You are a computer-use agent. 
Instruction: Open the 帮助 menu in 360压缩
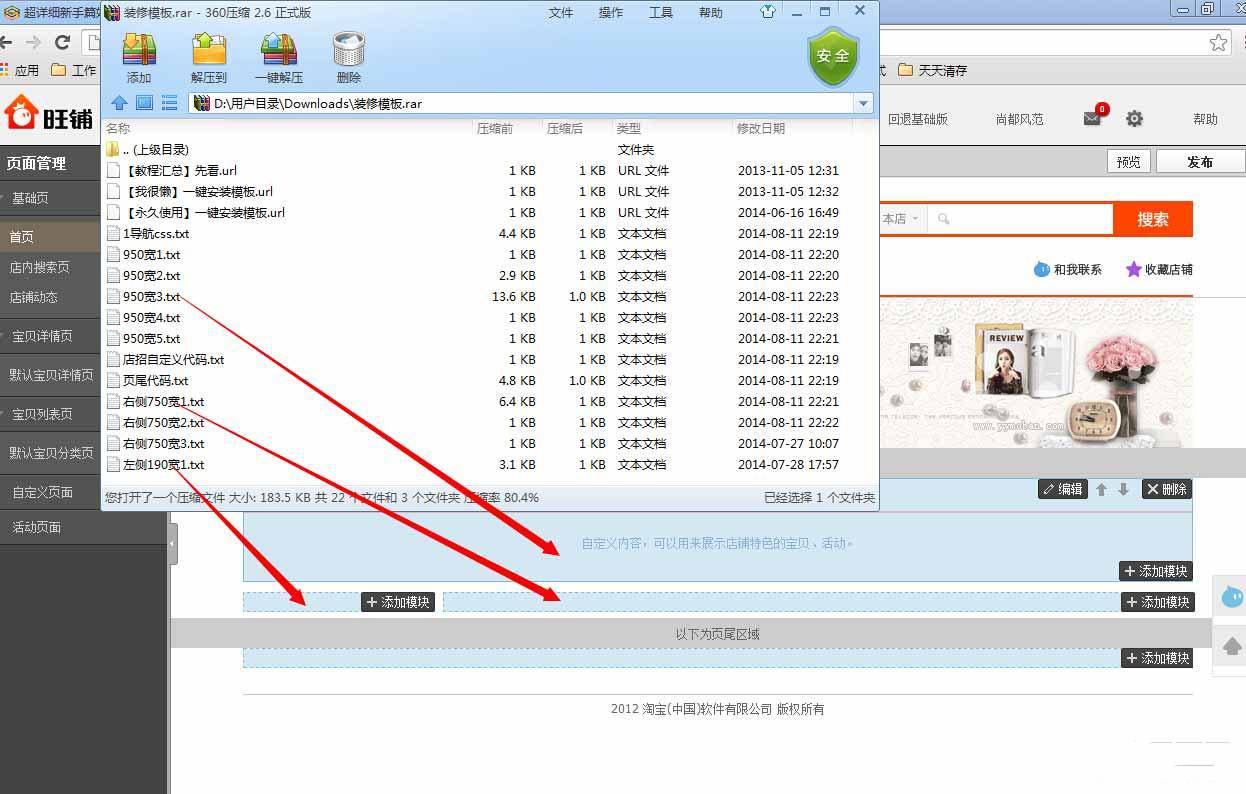coord(711,13)
